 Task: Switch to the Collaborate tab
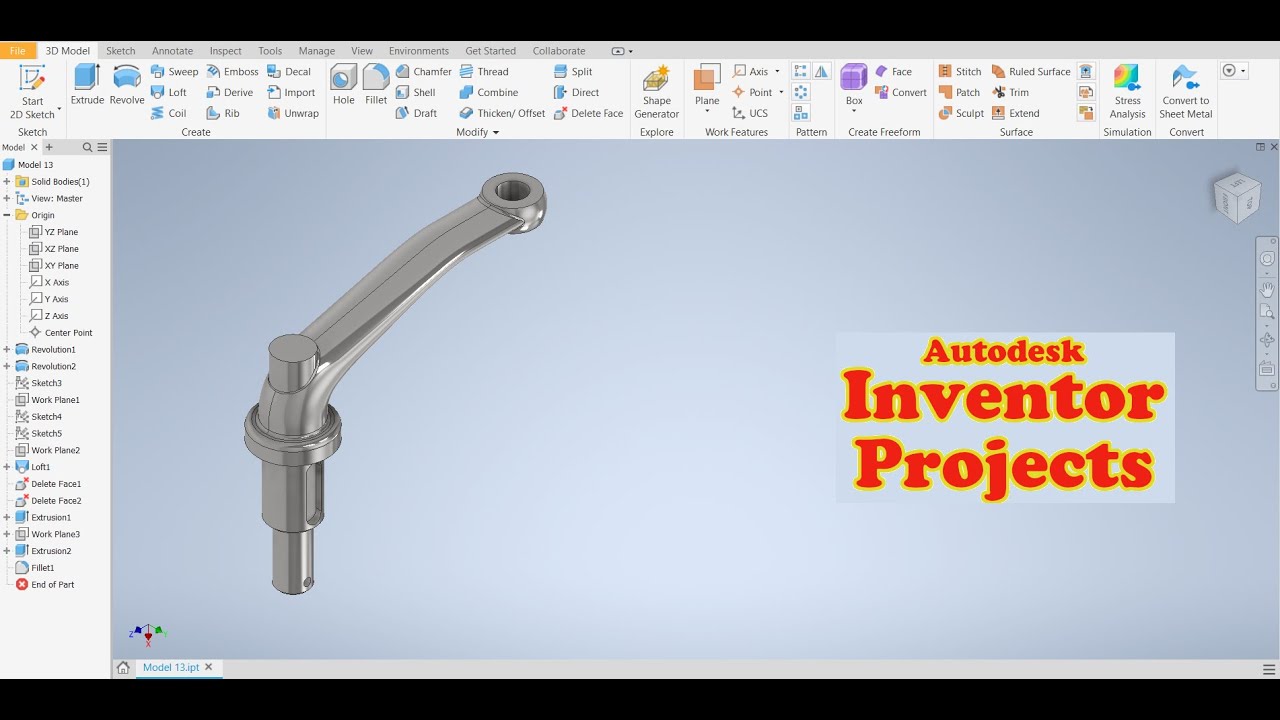coord(559,51)
